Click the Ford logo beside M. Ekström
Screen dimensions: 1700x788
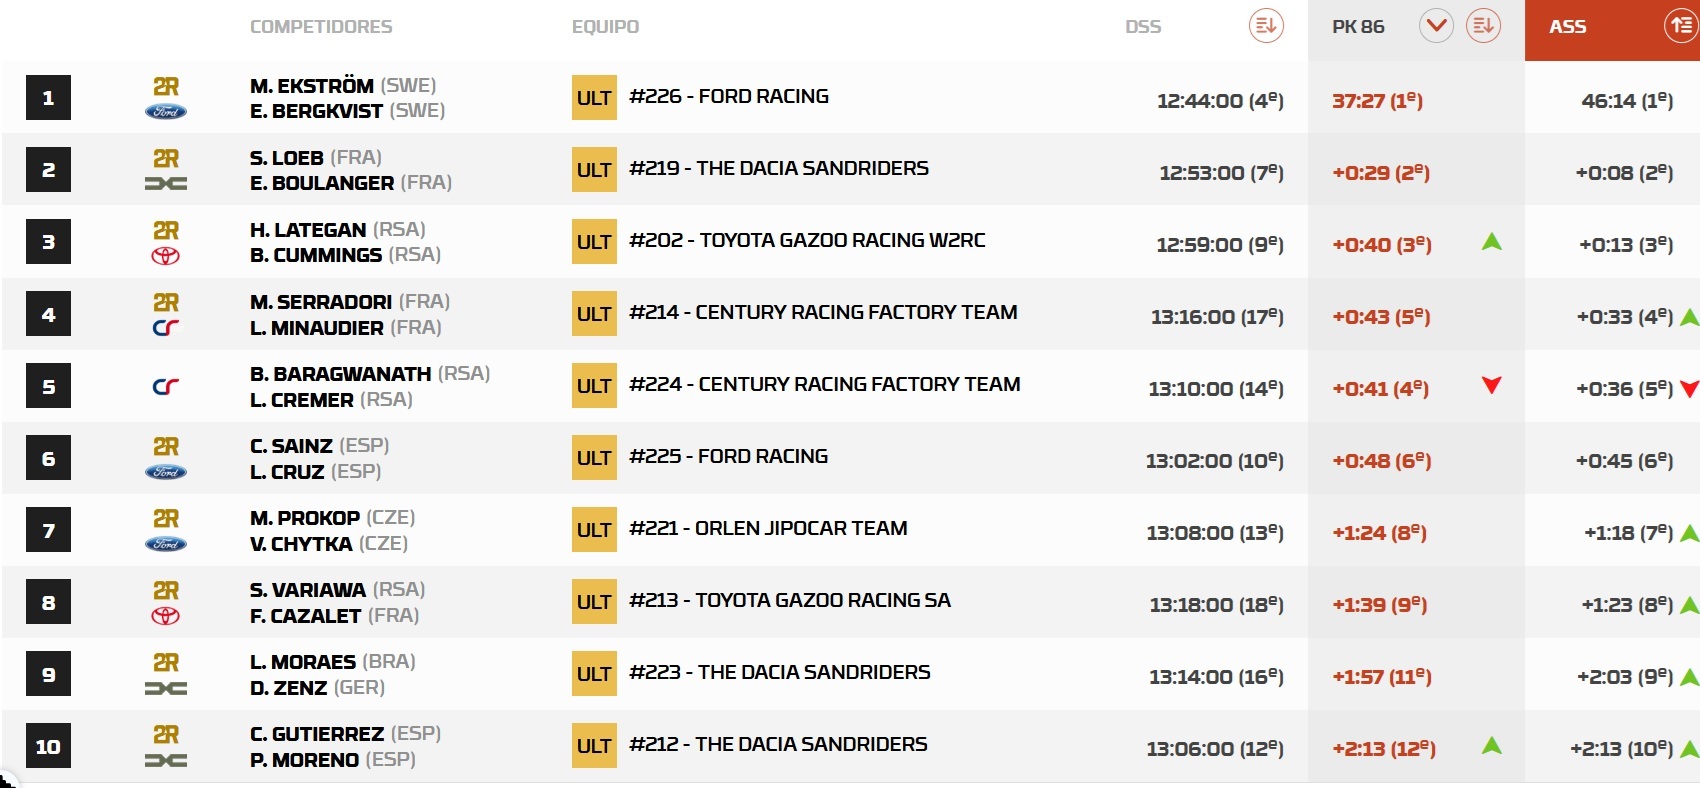[166, 112]
